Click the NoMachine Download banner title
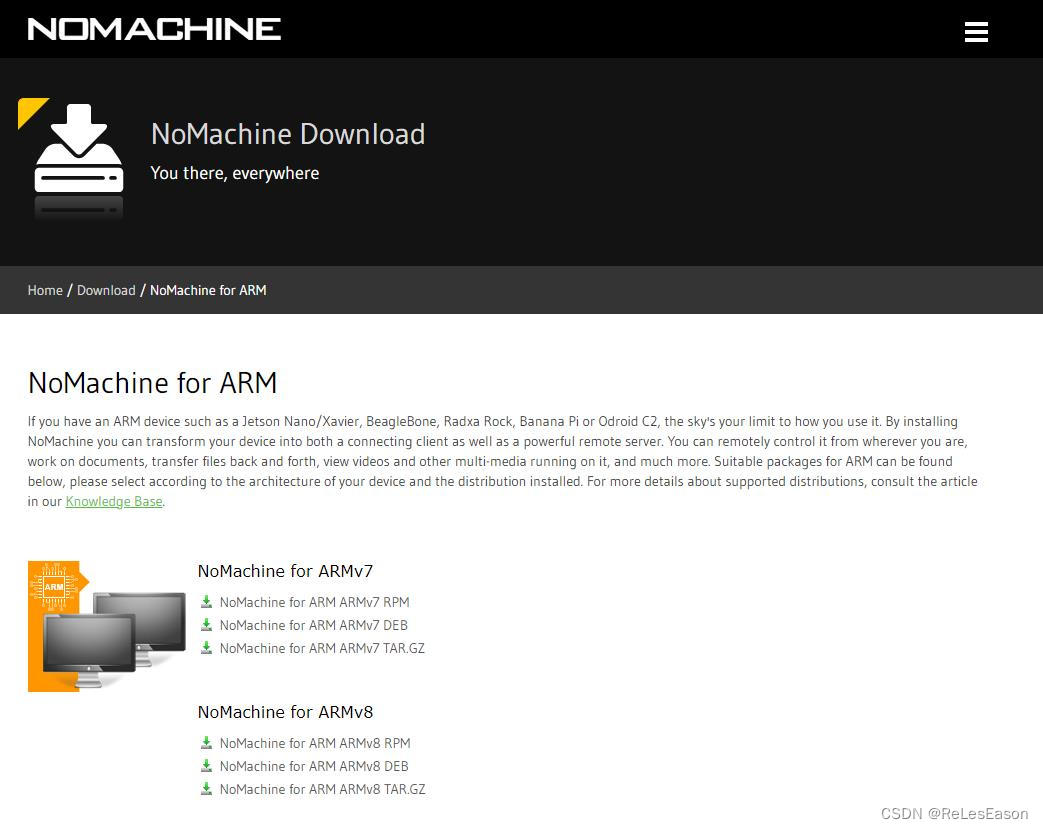 point(288,134)
